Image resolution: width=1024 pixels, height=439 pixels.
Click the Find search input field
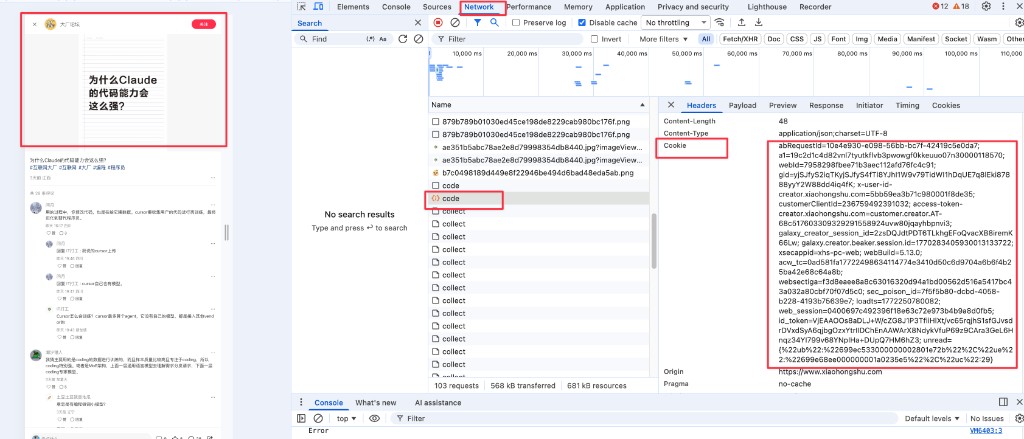[x=336, y=39]
